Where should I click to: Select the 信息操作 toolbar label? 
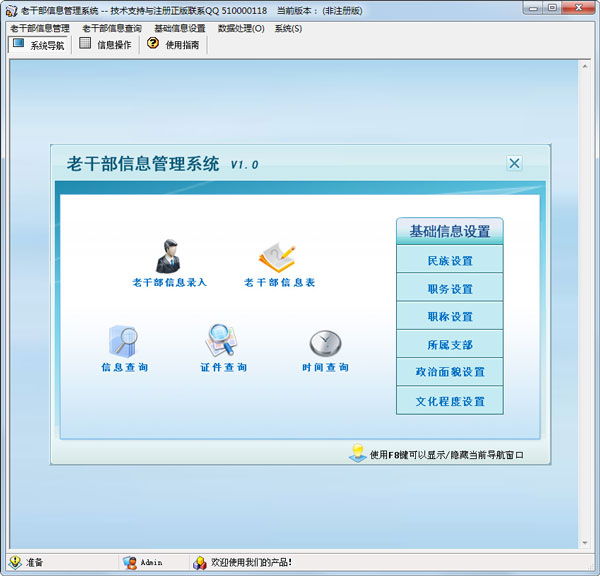click(114, 45)
